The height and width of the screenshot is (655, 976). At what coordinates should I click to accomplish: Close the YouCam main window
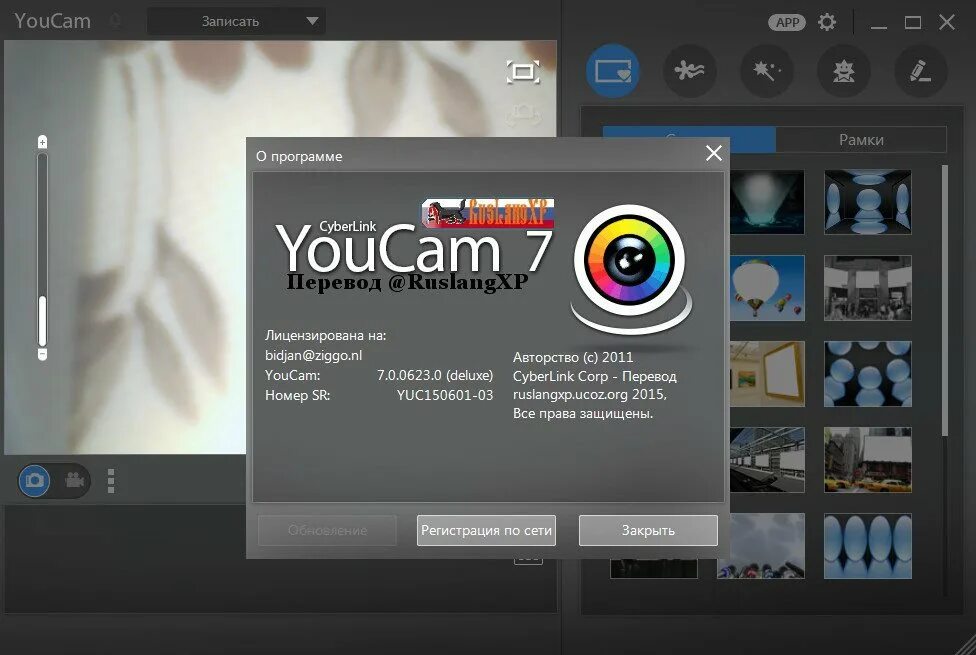947,22
